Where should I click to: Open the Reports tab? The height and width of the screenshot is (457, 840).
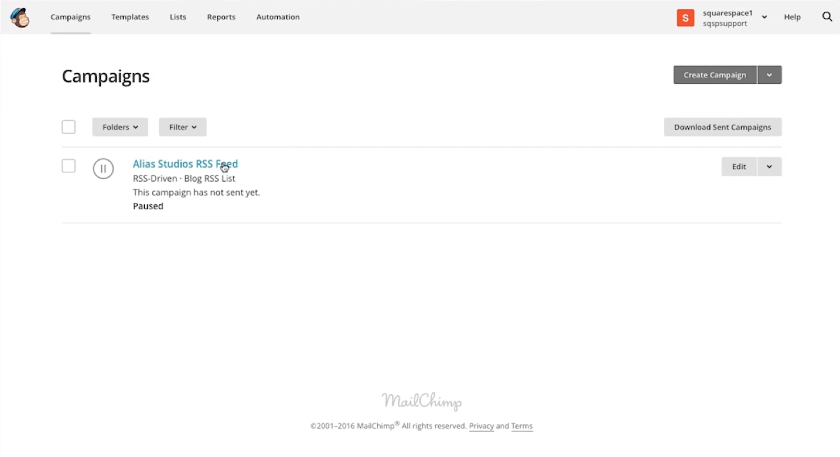[x=221, y=17]
